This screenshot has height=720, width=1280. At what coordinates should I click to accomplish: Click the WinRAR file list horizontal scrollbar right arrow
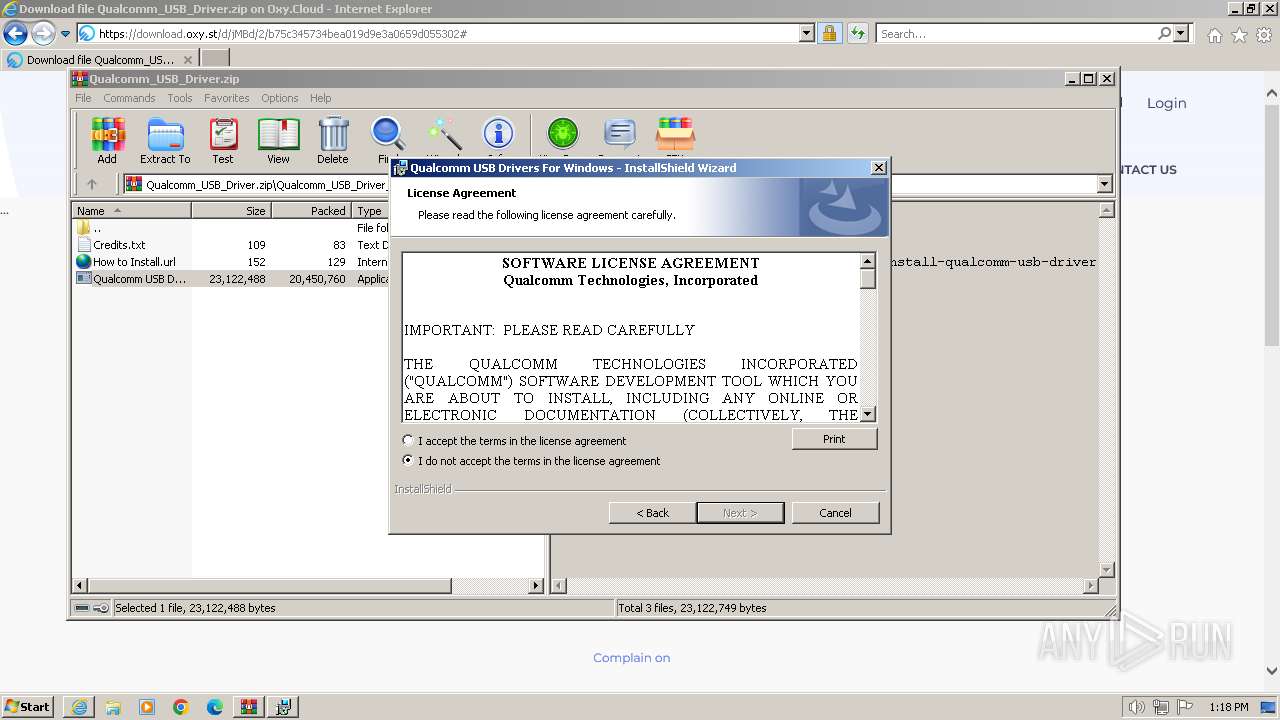pyautogui.click(x=536, y=586)
